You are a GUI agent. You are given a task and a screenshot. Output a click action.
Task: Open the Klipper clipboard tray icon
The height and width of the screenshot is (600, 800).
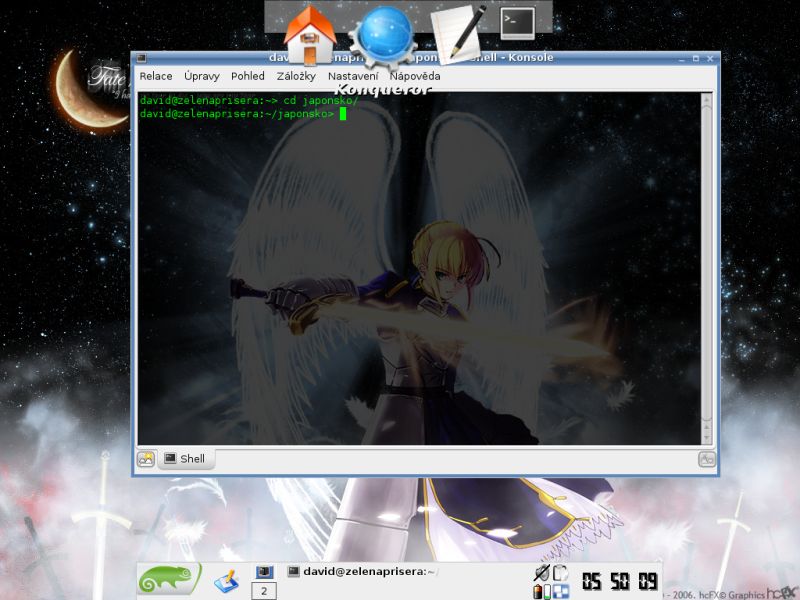tap(561, 572)
